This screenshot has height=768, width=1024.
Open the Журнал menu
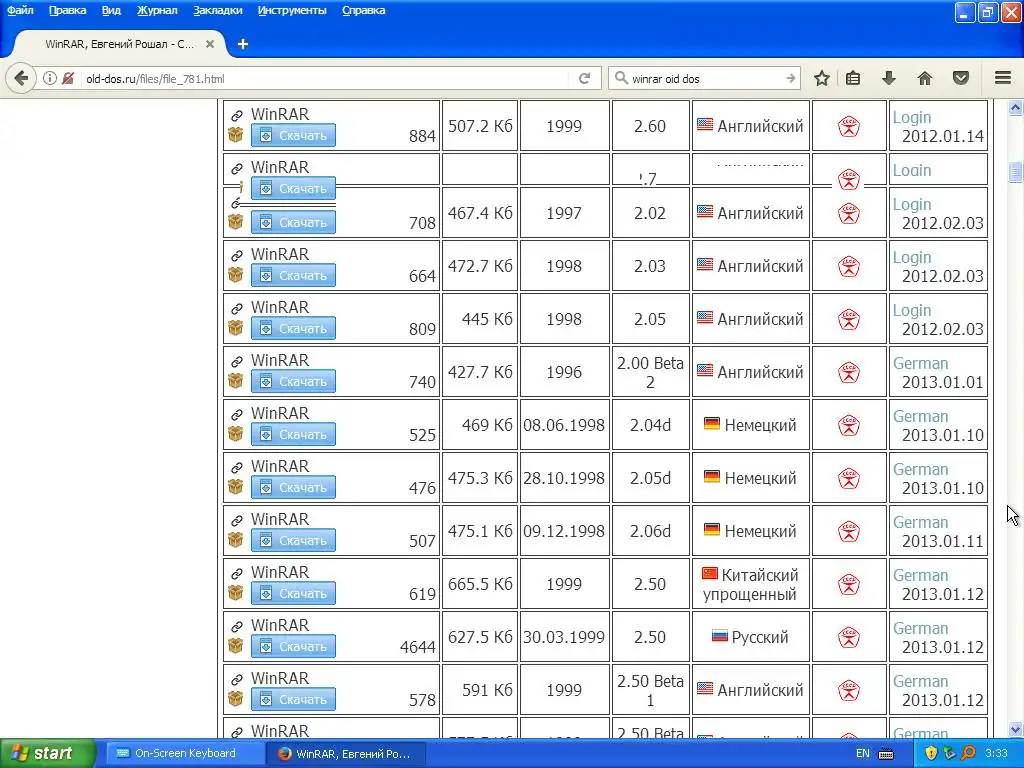[157, 10]
